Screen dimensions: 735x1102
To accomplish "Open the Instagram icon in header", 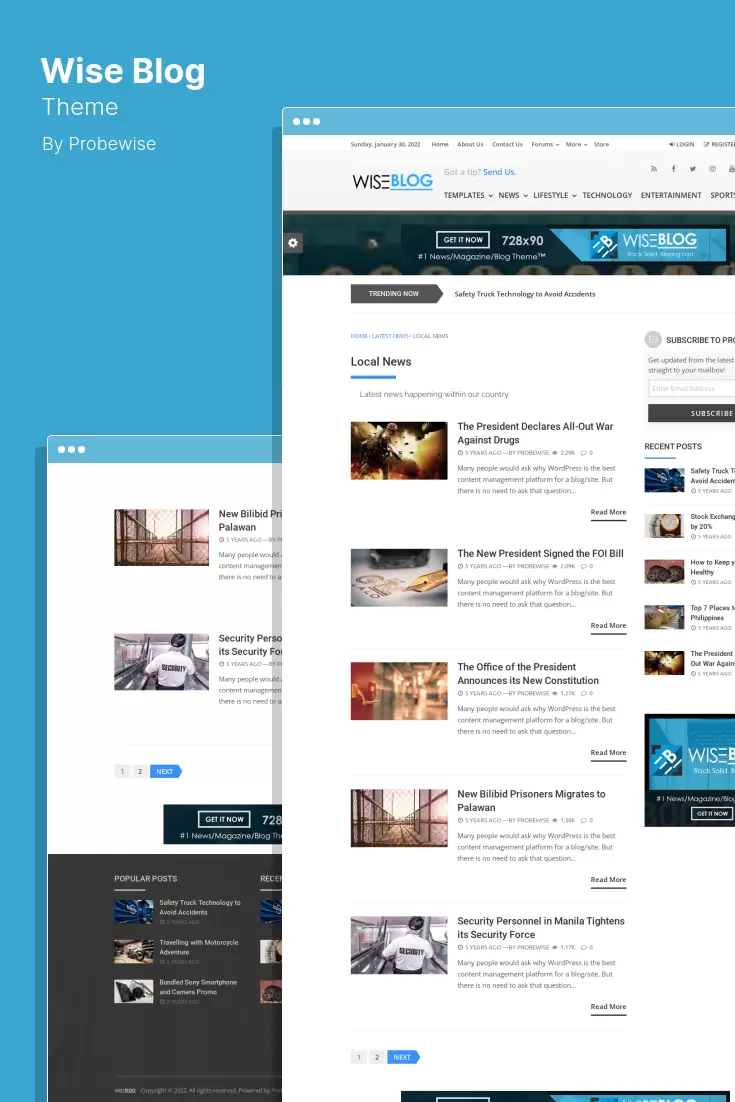I will click(x=713, y=169).
